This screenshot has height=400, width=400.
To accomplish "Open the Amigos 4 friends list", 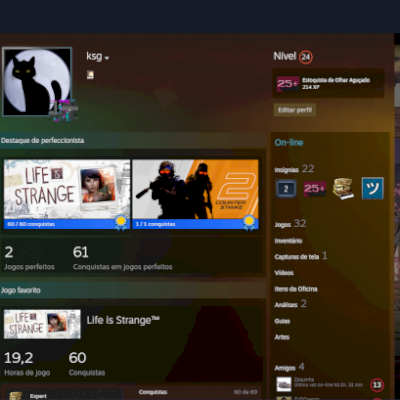I will coord(289,367).
